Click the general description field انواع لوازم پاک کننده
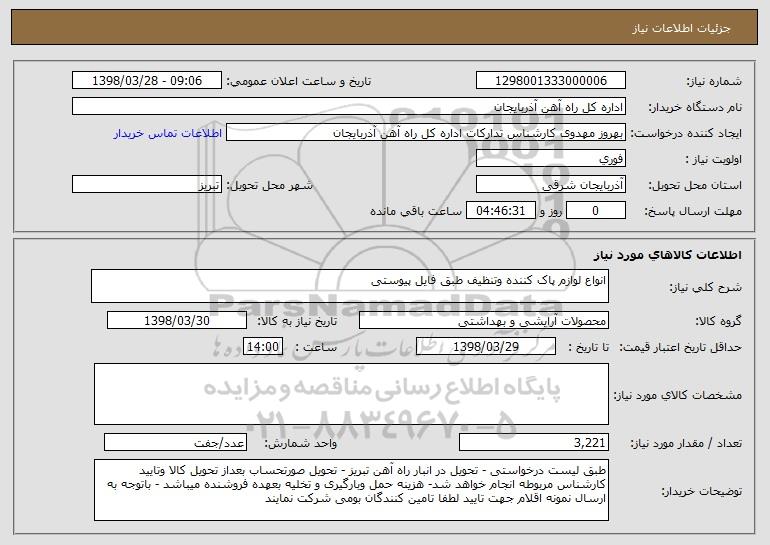This screenshot has height=545, width=770. (350, 286)
